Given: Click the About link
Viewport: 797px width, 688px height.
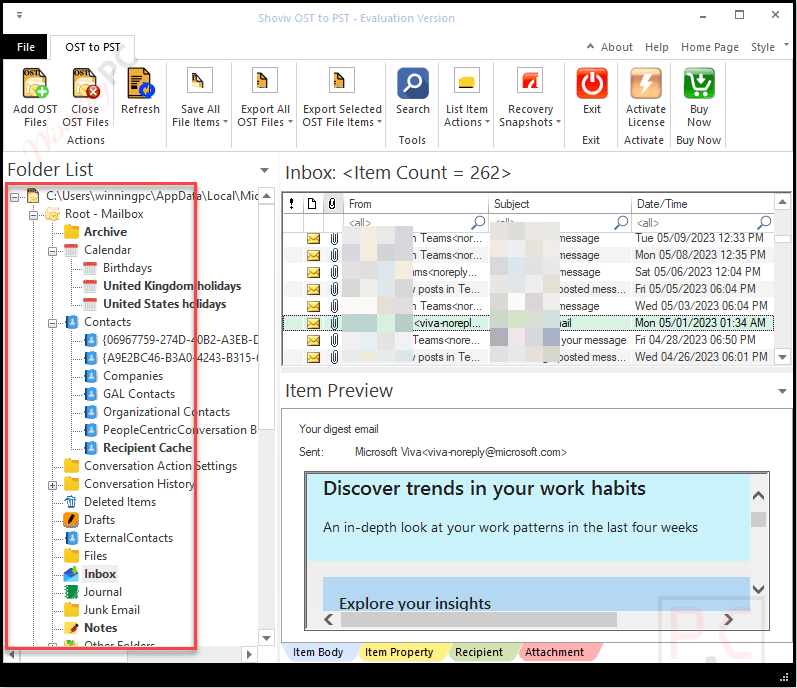Looking at the screenshot, I should [617, 47].
